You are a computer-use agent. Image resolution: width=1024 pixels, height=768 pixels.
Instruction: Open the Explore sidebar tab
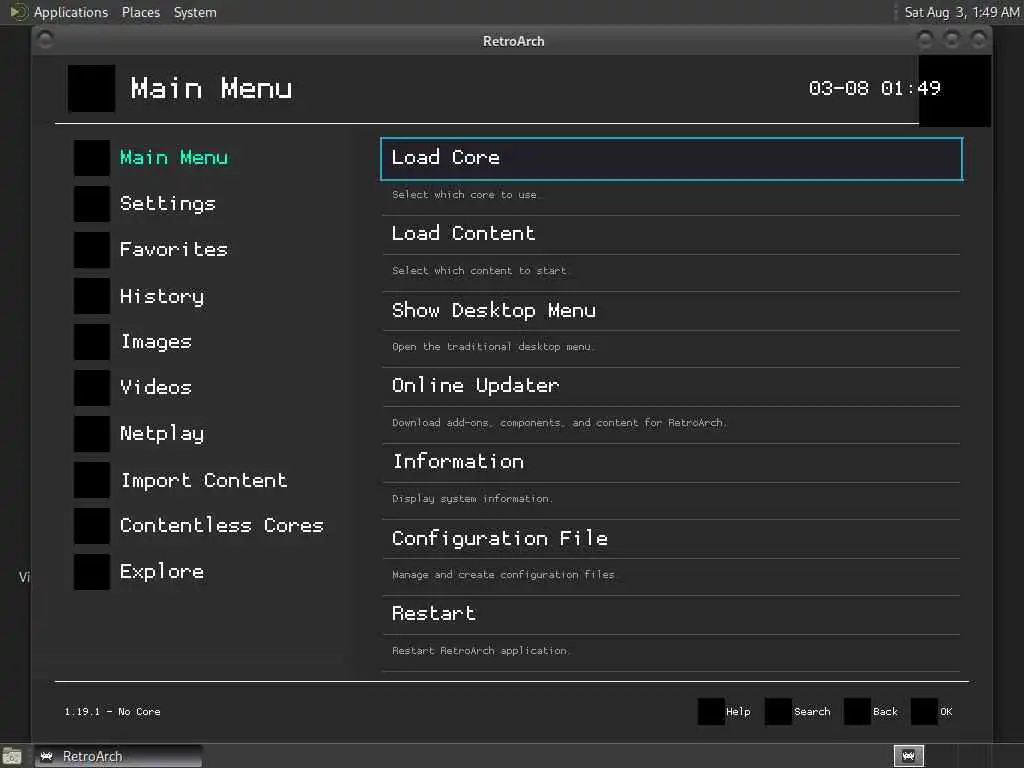[x=162, y=573]
